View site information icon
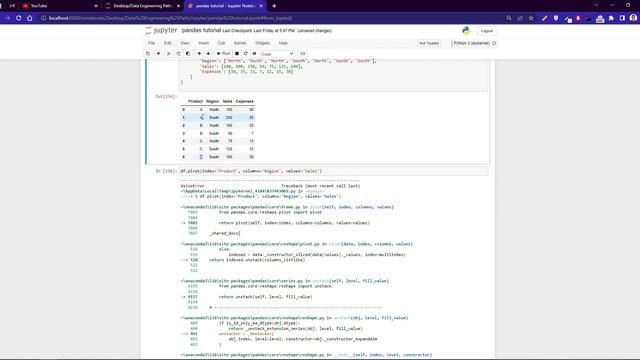The height and width of the screenshot is (360, 640). pos(43,18)
